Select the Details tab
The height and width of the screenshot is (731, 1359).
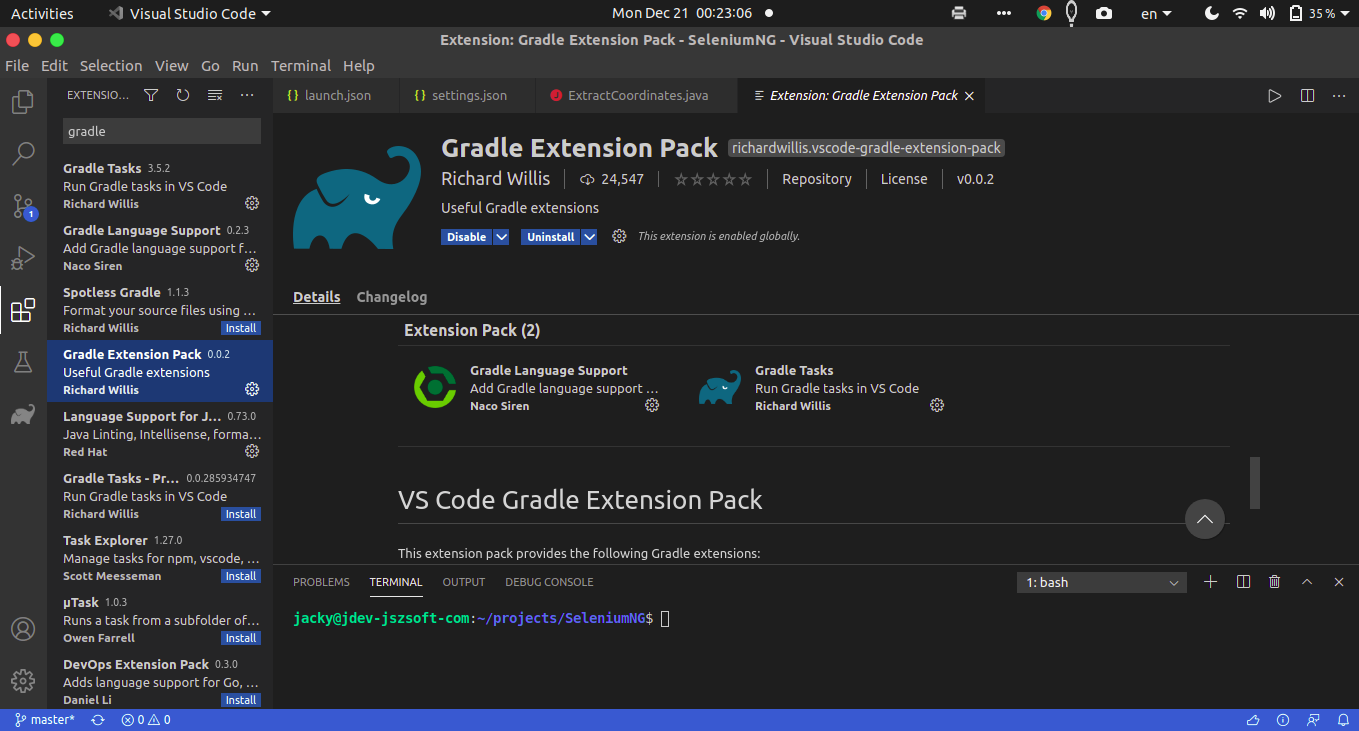point(317,297)
